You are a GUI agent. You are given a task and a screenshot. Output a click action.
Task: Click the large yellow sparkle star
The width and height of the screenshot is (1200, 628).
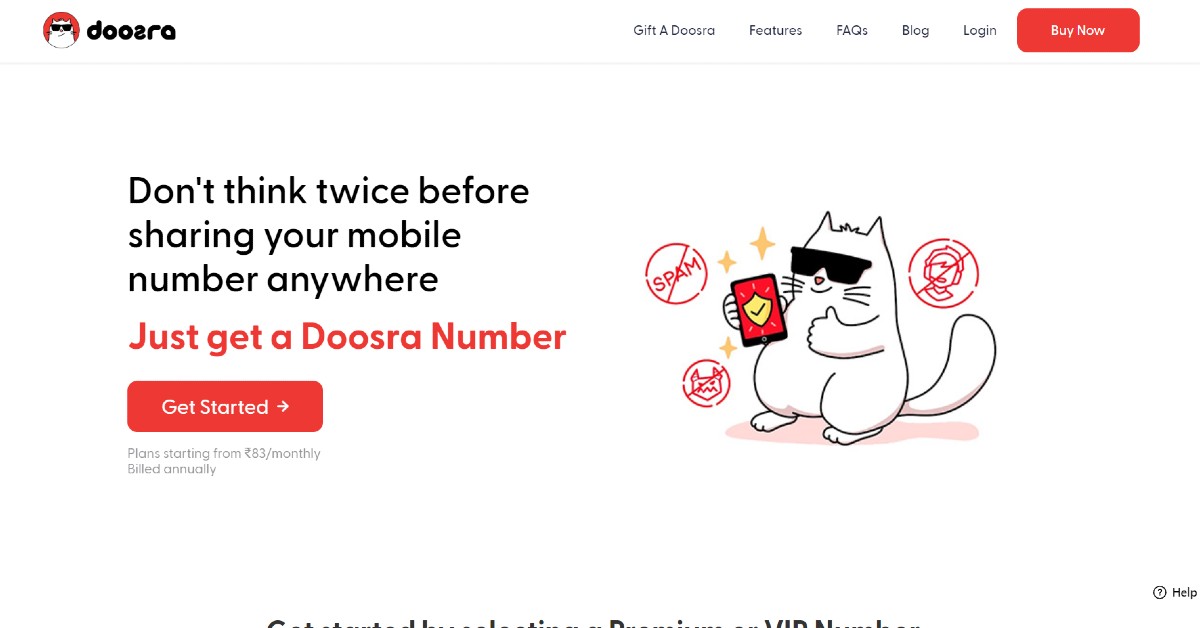point(763,242)
